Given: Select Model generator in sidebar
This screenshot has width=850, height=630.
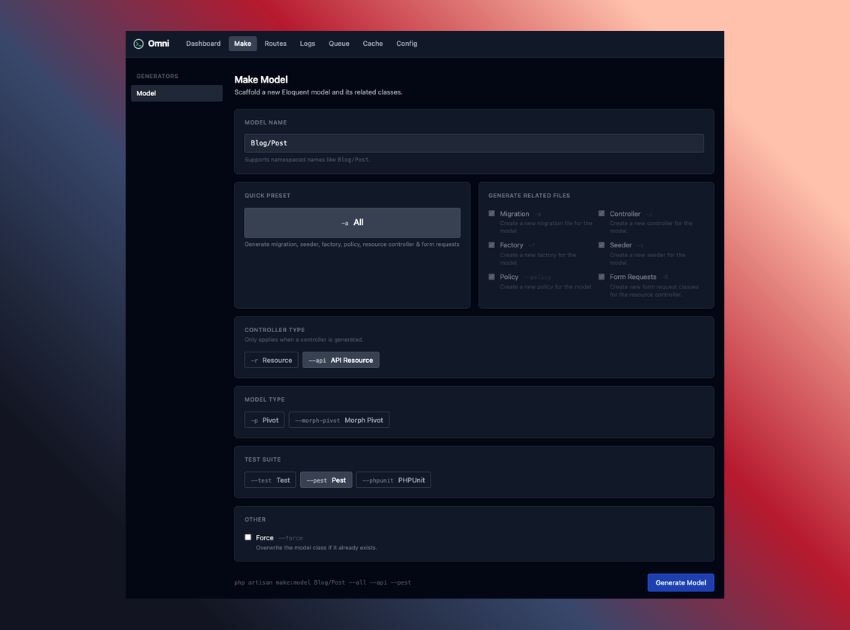Looking at the screenshot, I should coord(177,93).
